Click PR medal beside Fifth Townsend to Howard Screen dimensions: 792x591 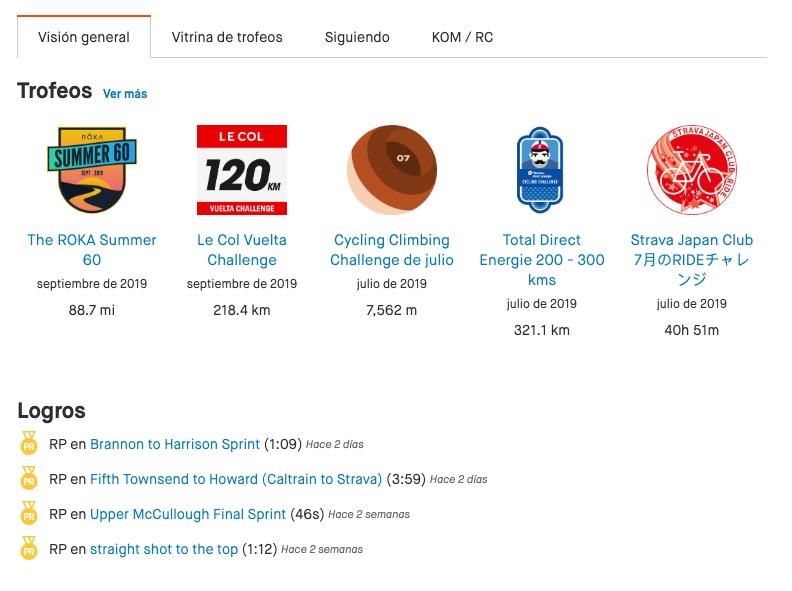pos(29,478)
